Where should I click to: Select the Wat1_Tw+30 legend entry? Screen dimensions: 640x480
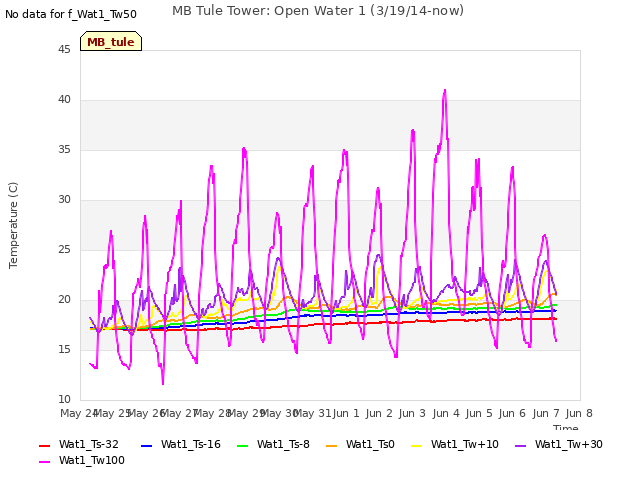point(559,444)
